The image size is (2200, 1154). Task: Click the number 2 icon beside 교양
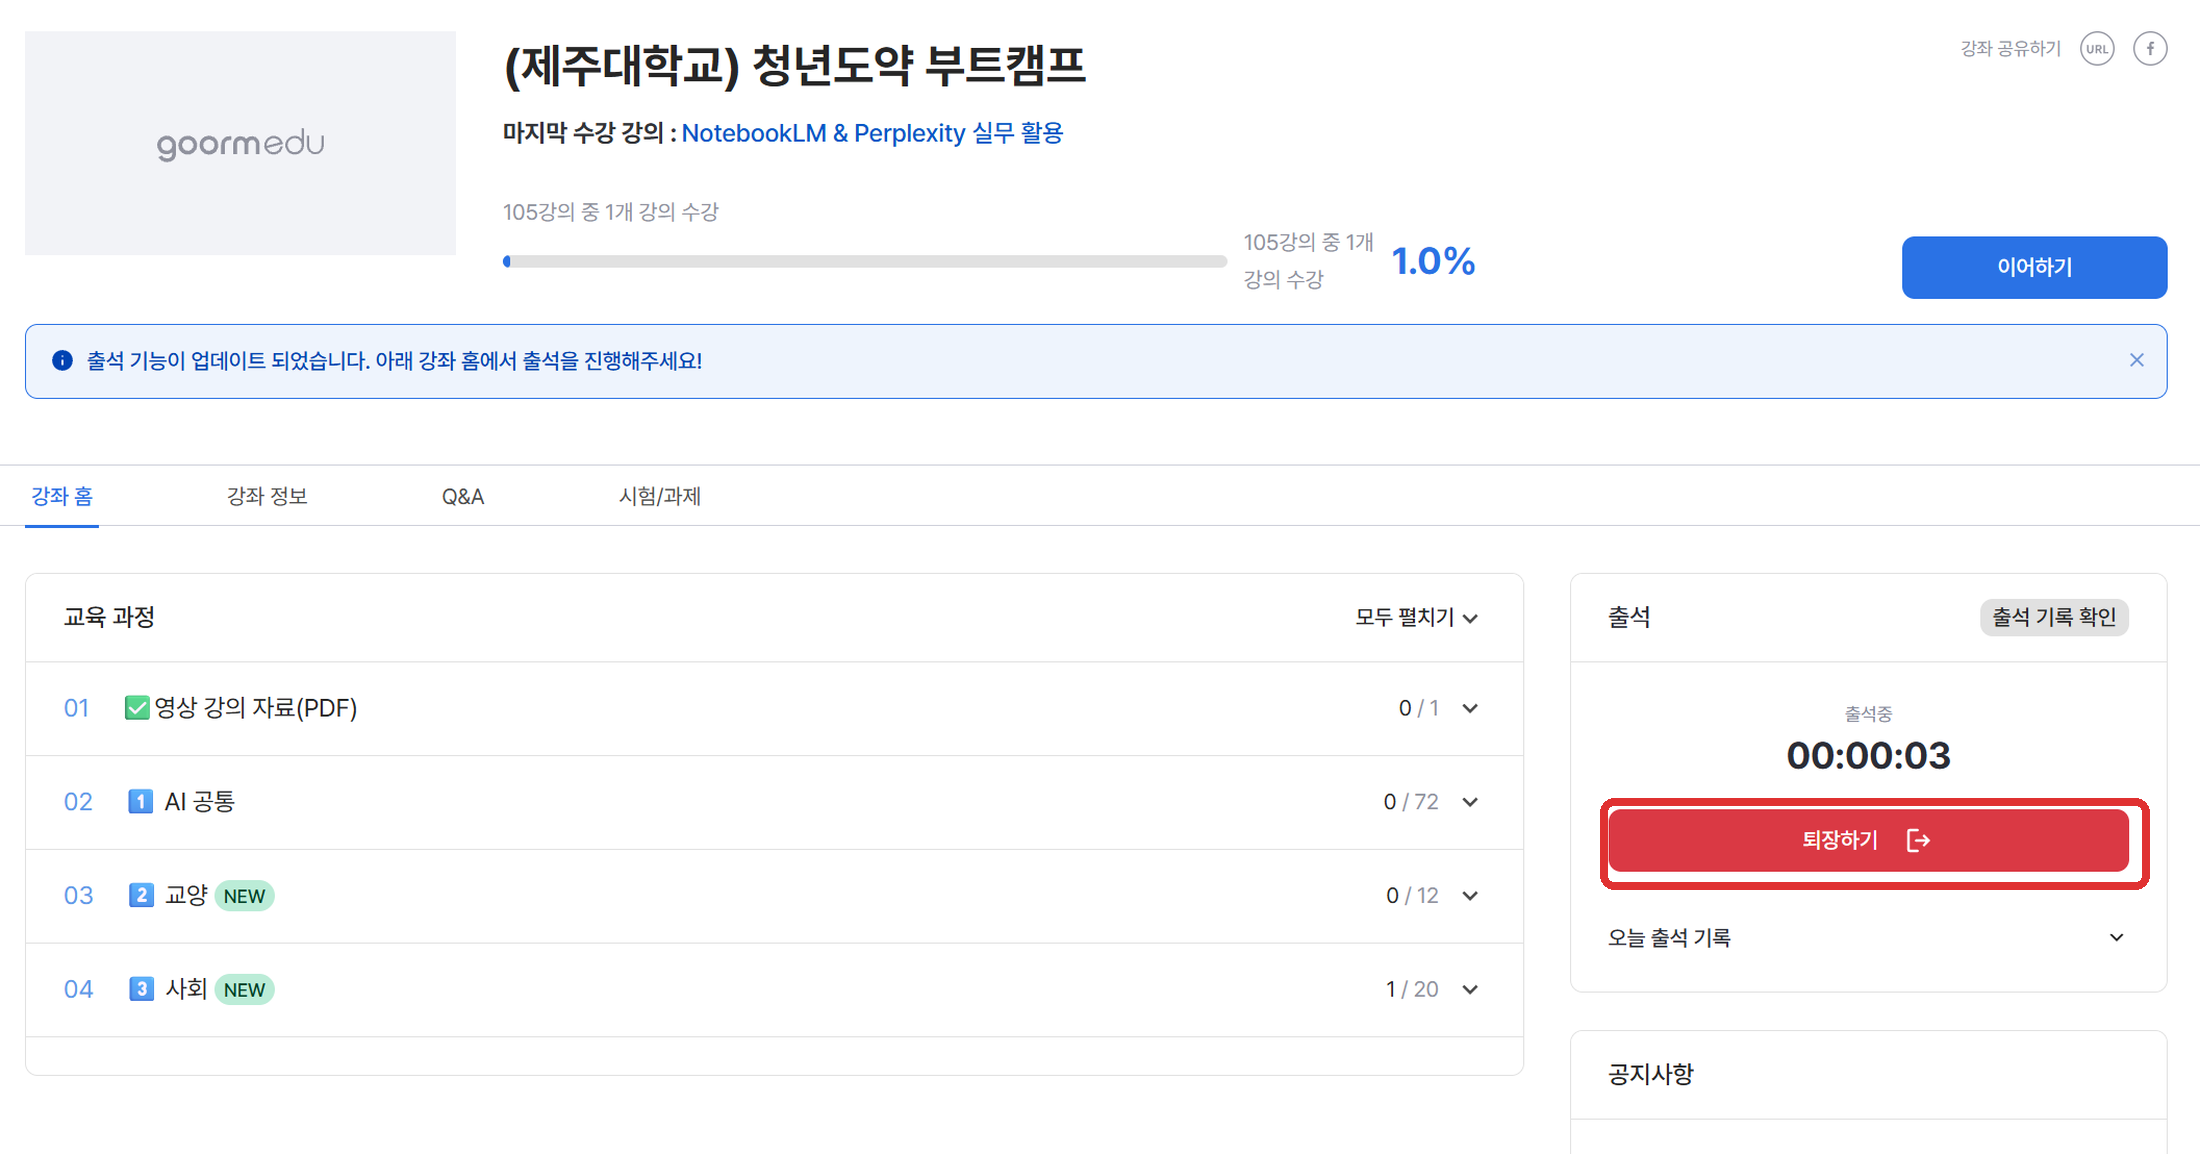pos(141,895)
